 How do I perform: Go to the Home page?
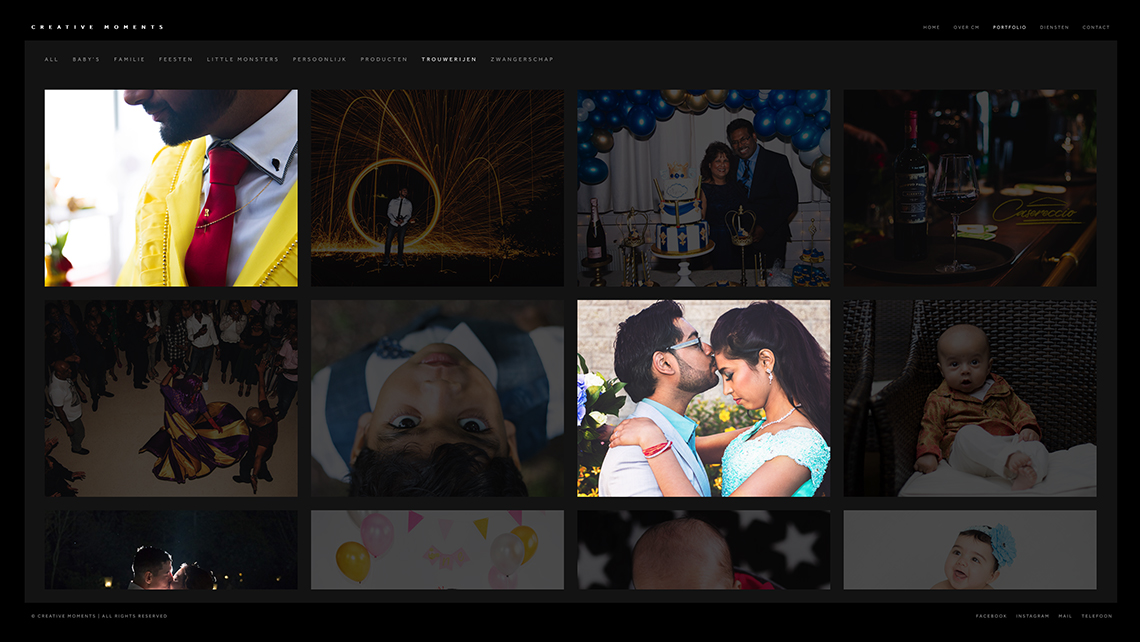point(931,27)
